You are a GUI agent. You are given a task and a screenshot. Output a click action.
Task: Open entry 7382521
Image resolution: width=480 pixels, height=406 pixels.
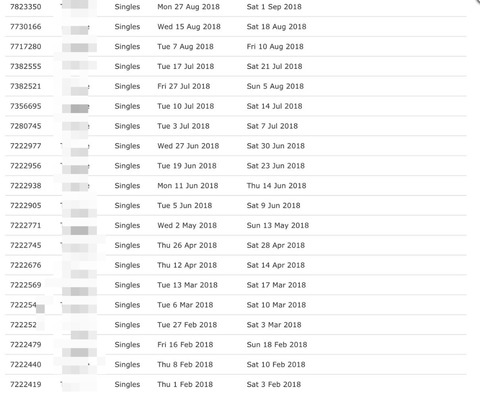26,86
